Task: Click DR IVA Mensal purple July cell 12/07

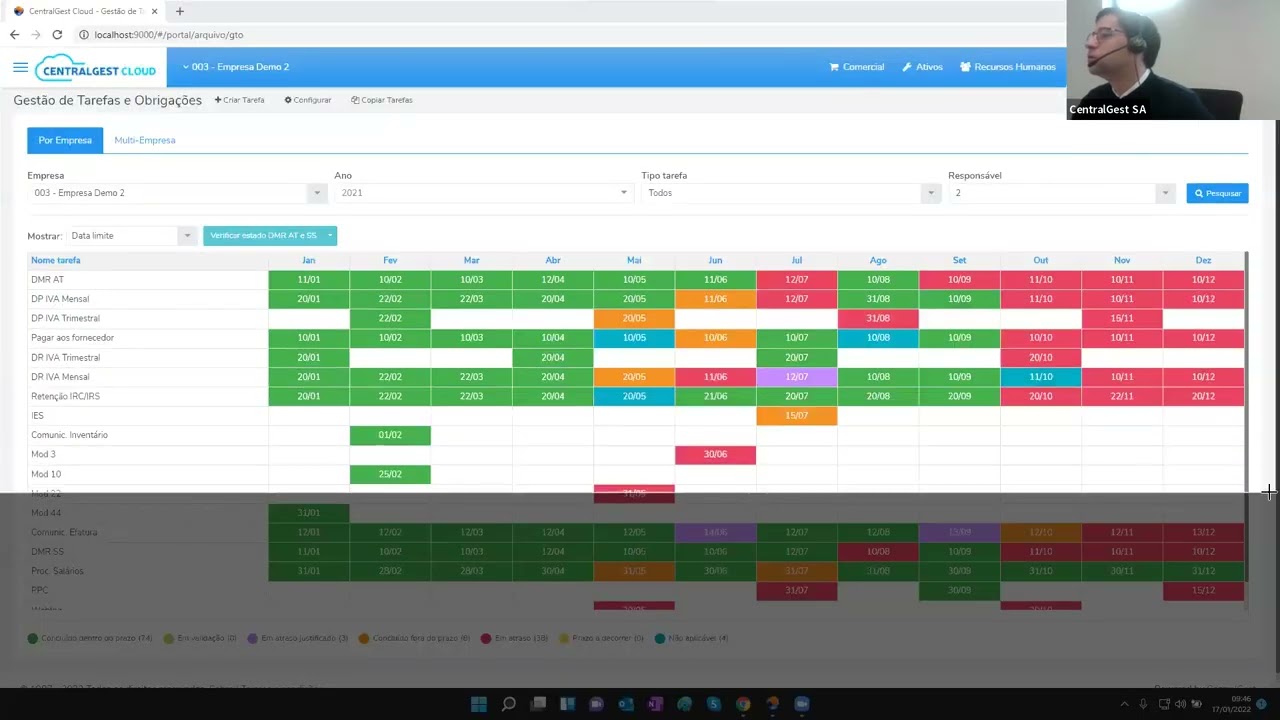Action: (797, 377)
